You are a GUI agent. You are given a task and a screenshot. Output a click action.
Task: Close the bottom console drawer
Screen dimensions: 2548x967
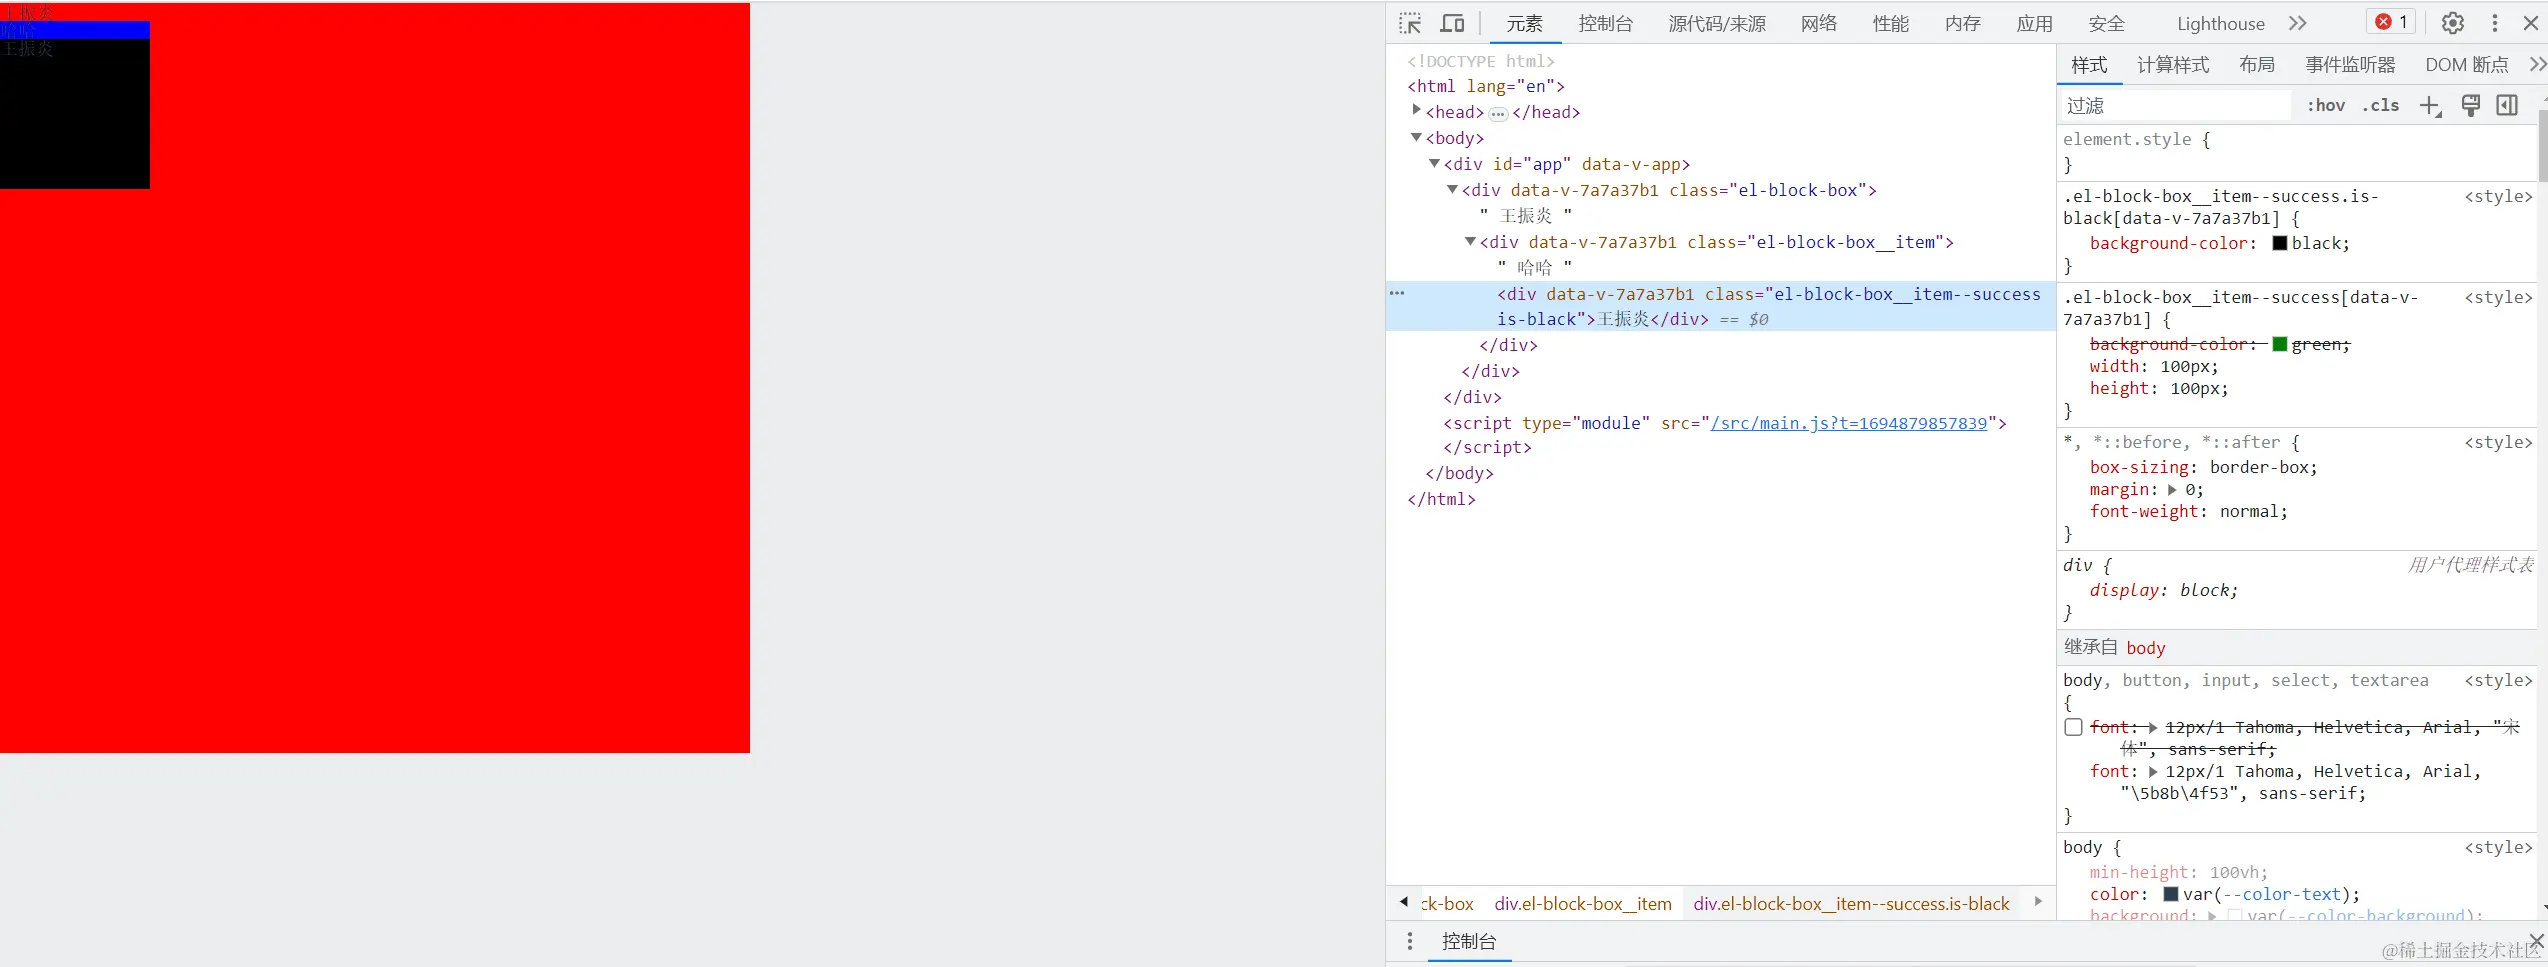click(2536, 940)
